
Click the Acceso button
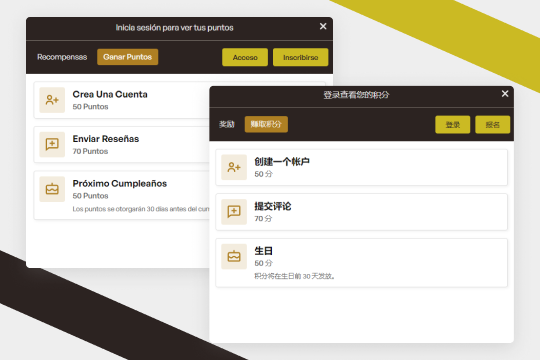[x=245, y=57]
